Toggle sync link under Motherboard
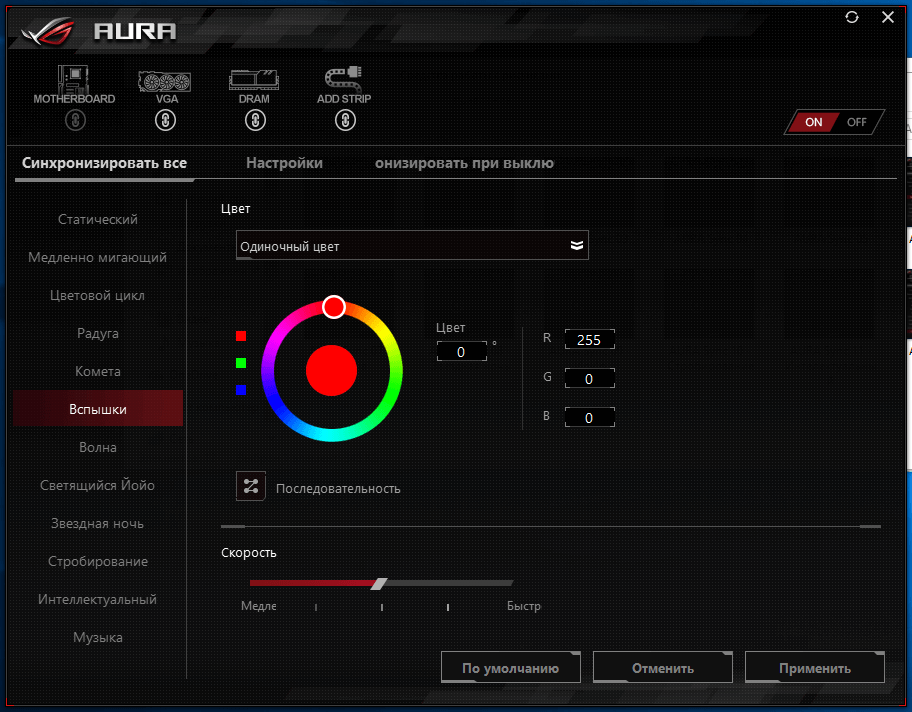Screen dimensions: 912x712 coord(75,121)
